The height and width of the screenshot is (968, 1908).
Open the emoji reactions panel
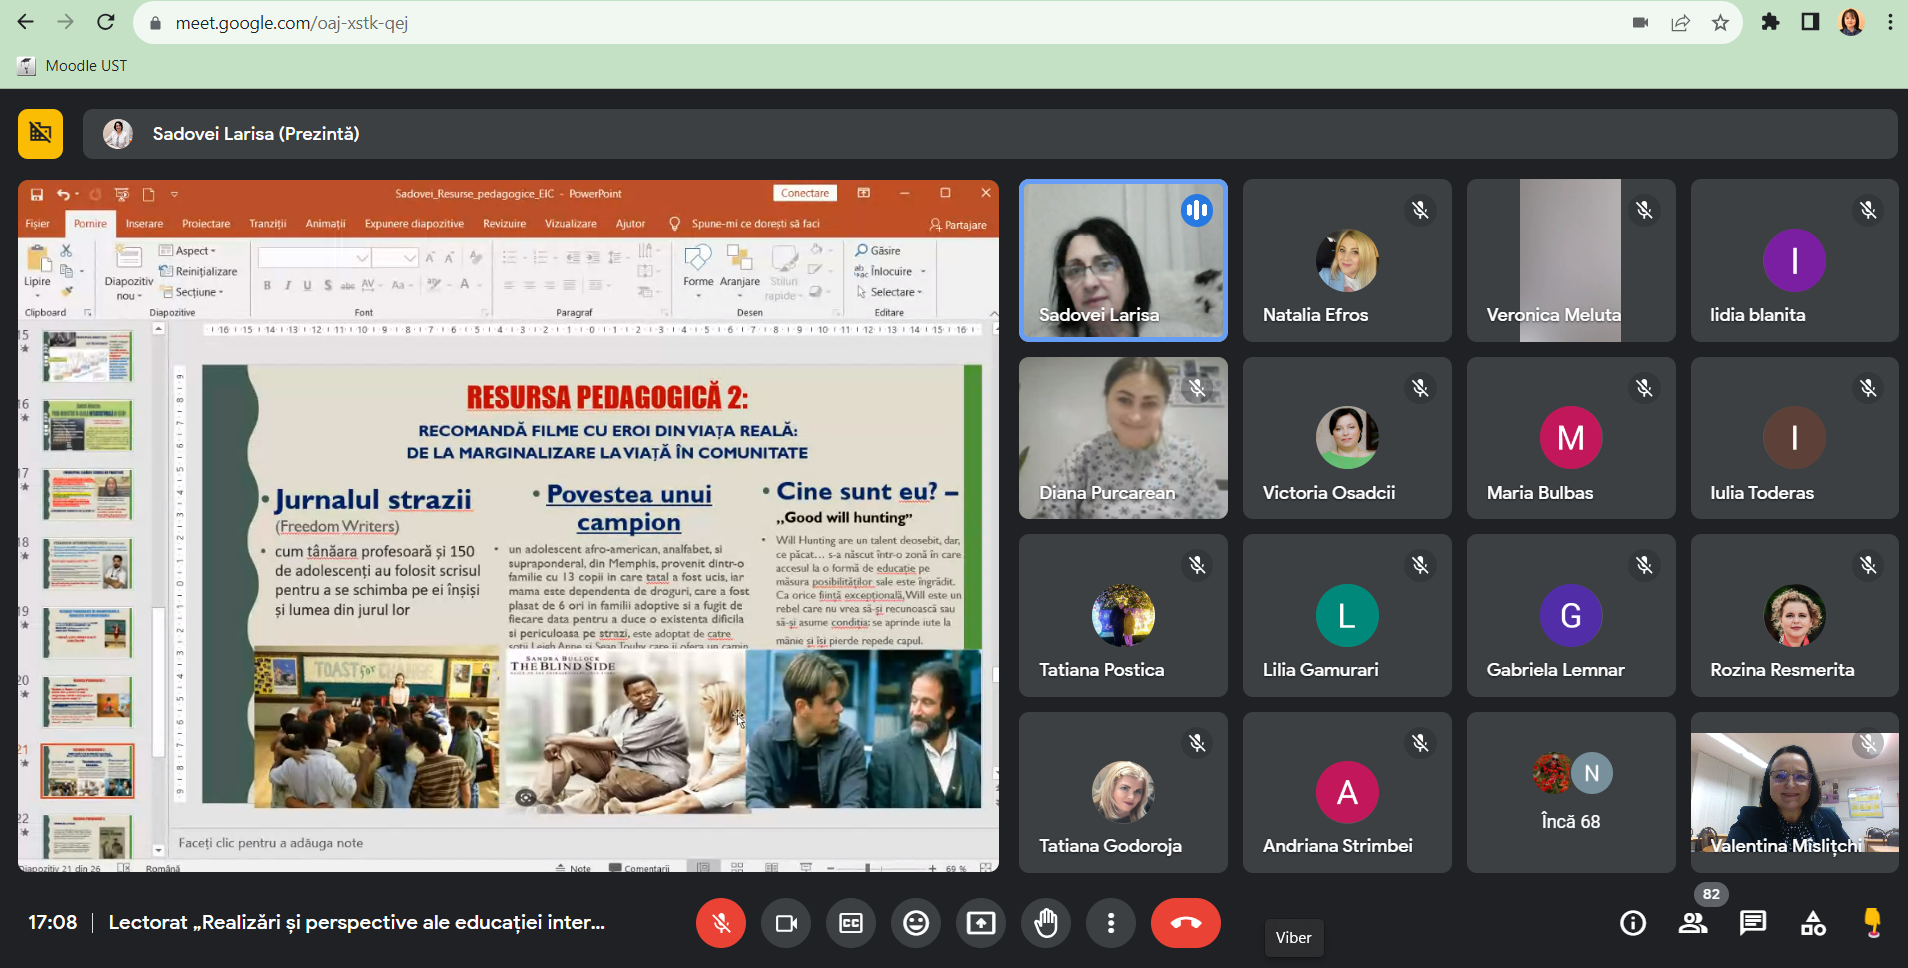point(916,923)
